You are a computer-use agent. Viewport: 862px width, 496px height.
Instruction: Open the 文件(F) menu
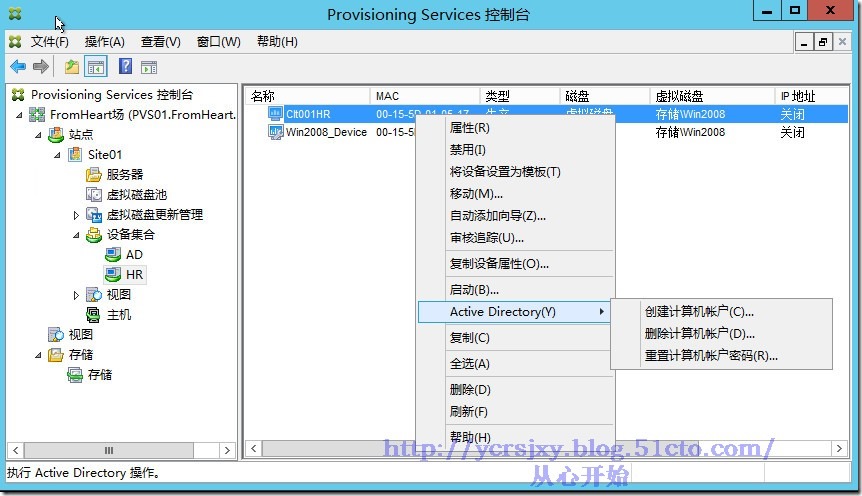coord(49,42)
